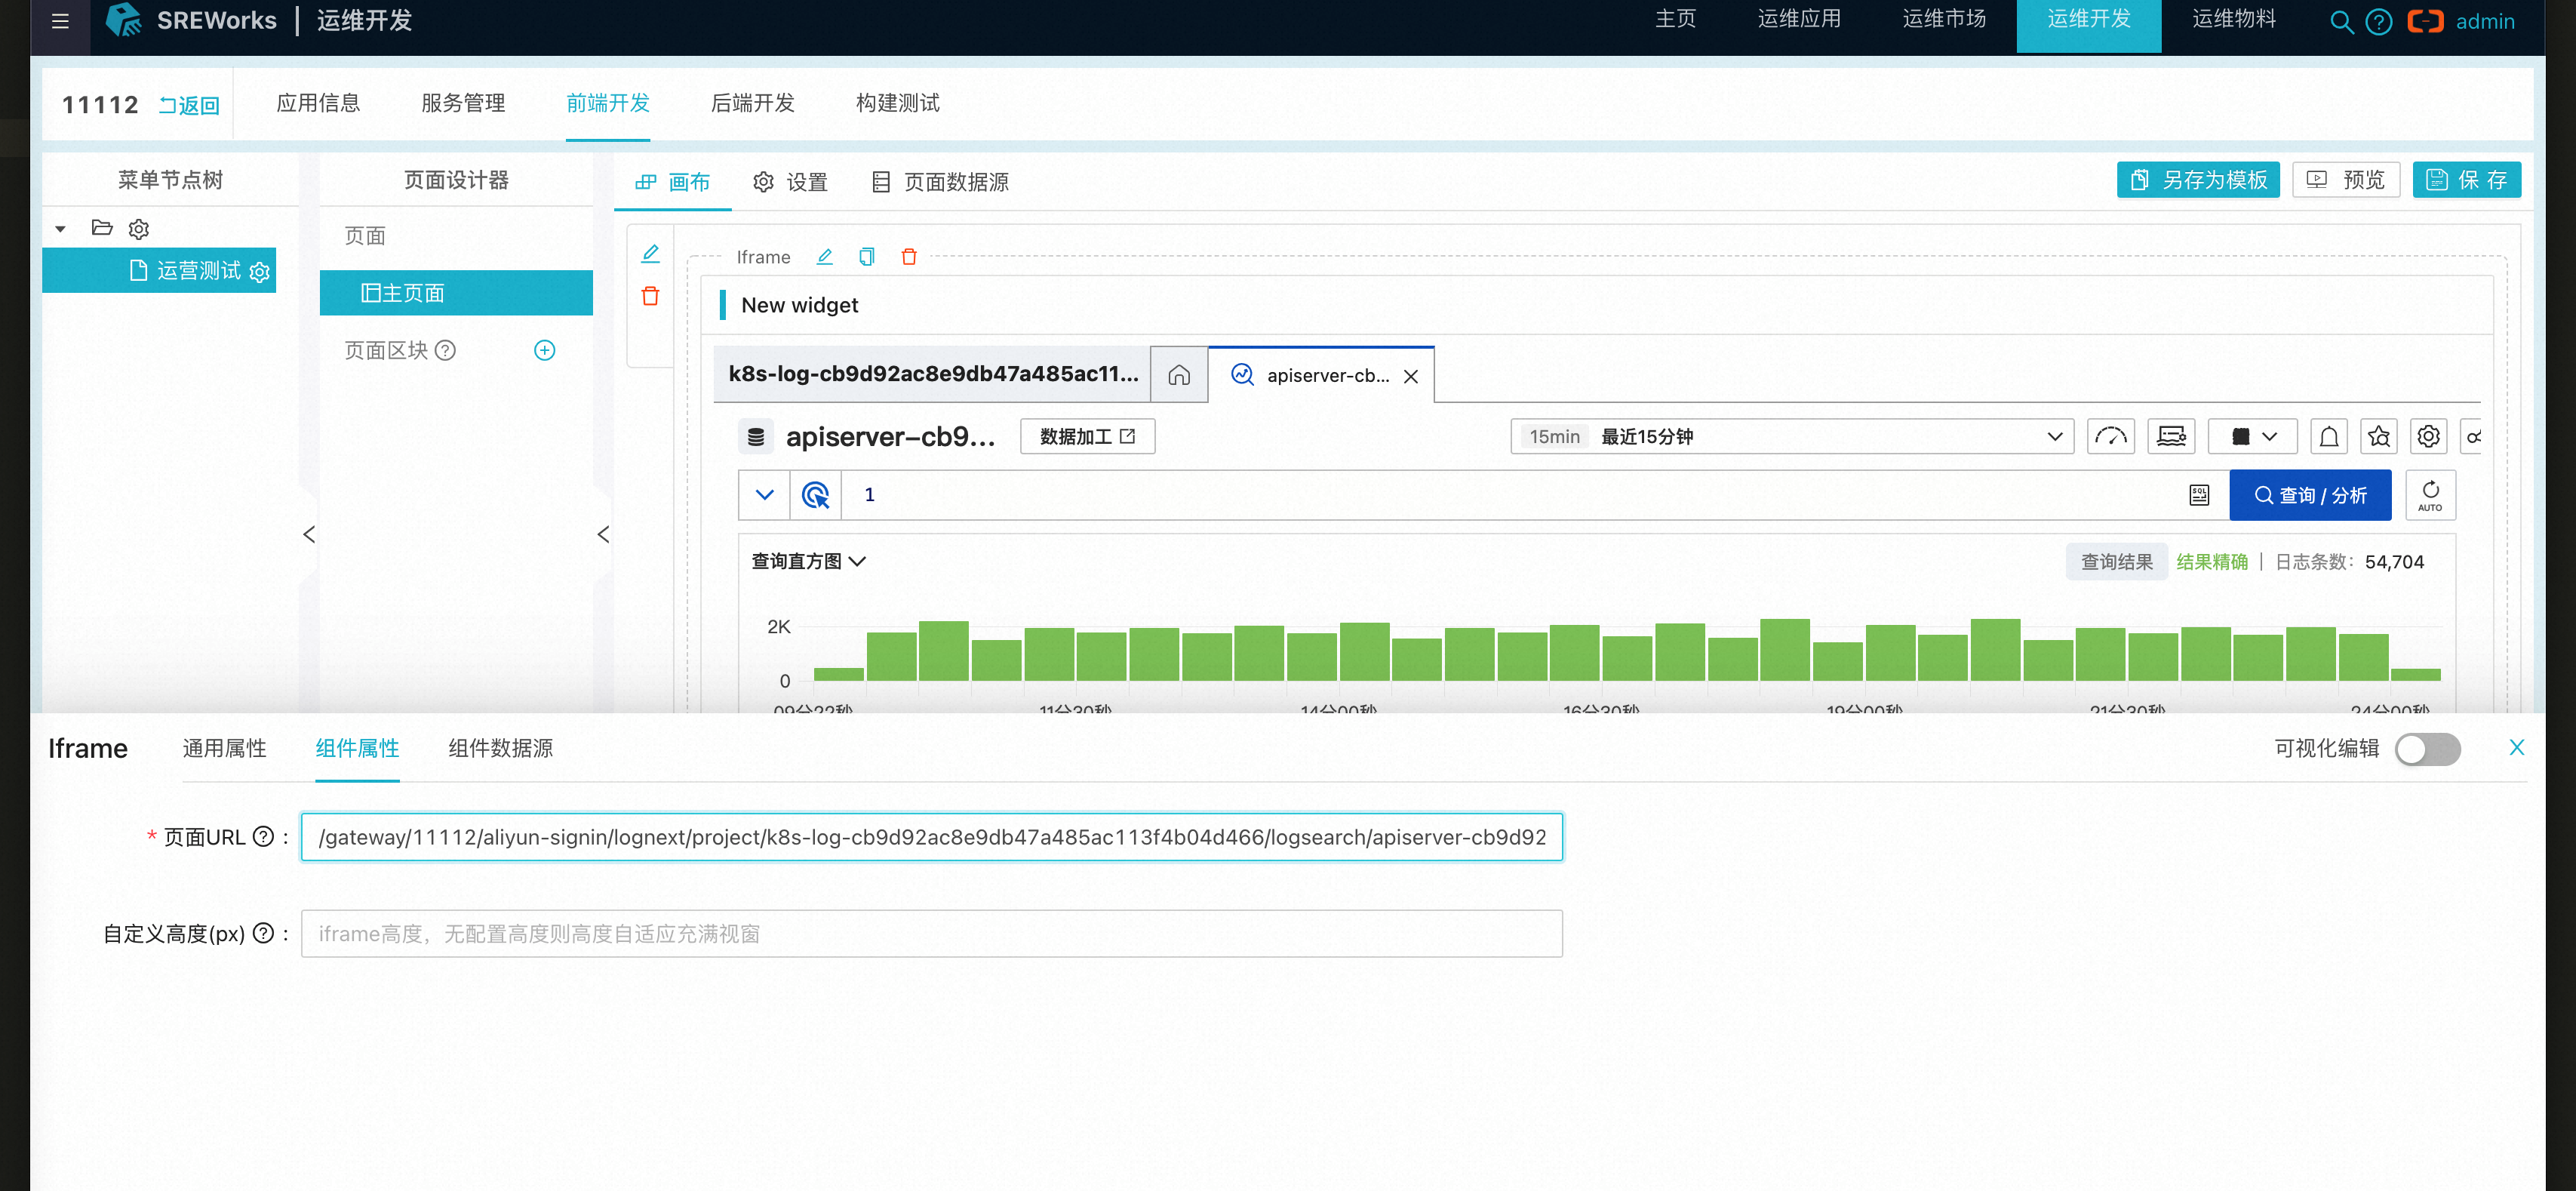Screen dimensions: 2576x1191
Task: Switch to 服务管理 tab
Action: 463,103
